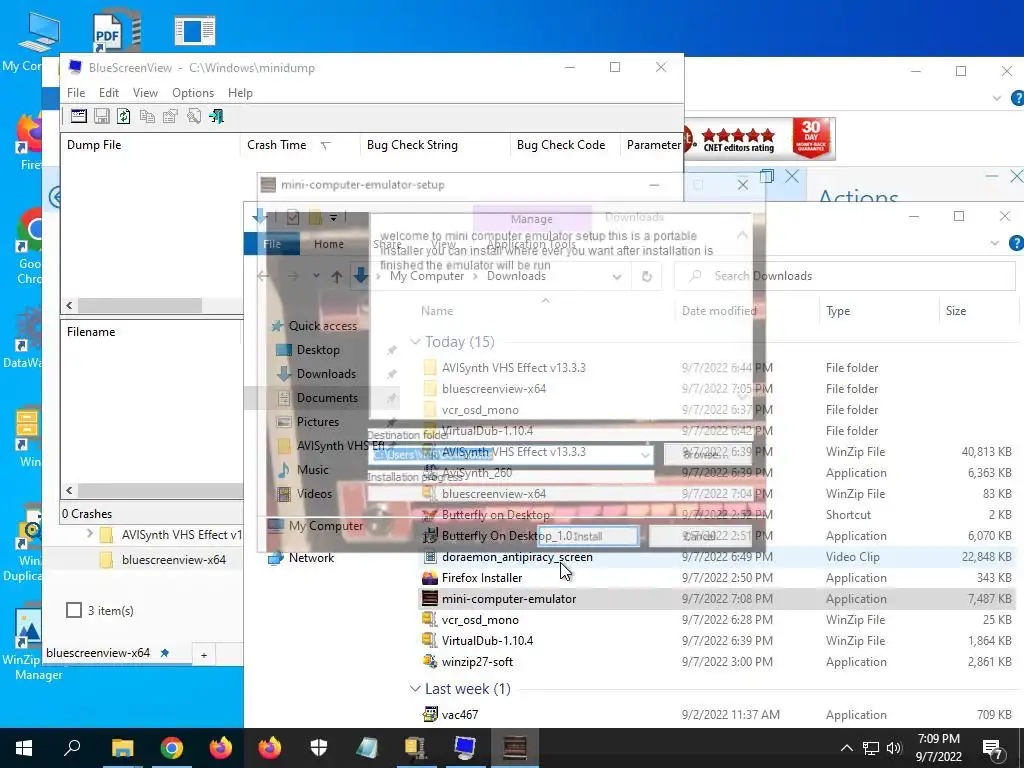Select the mini-computer-emulator file row
The width and height of the screenshot is (1024, 768).
(x=716, y=599)
